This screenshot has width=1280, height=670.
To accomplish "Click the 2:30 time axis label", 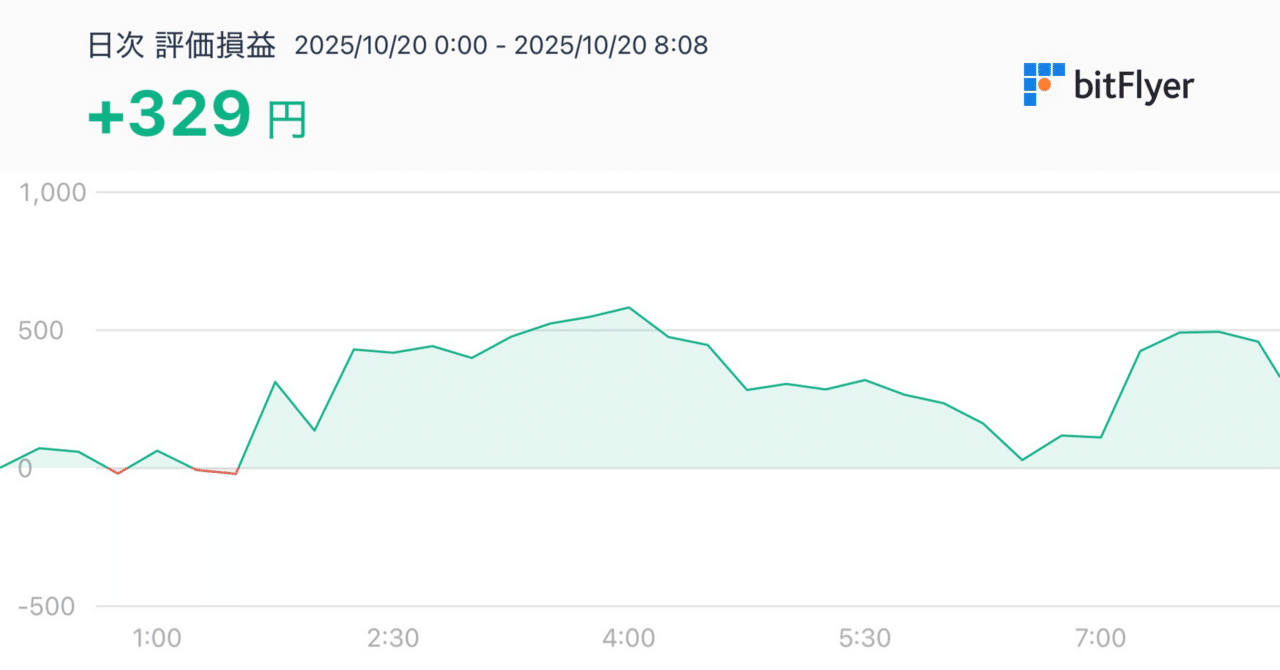I will click(395, 638).
